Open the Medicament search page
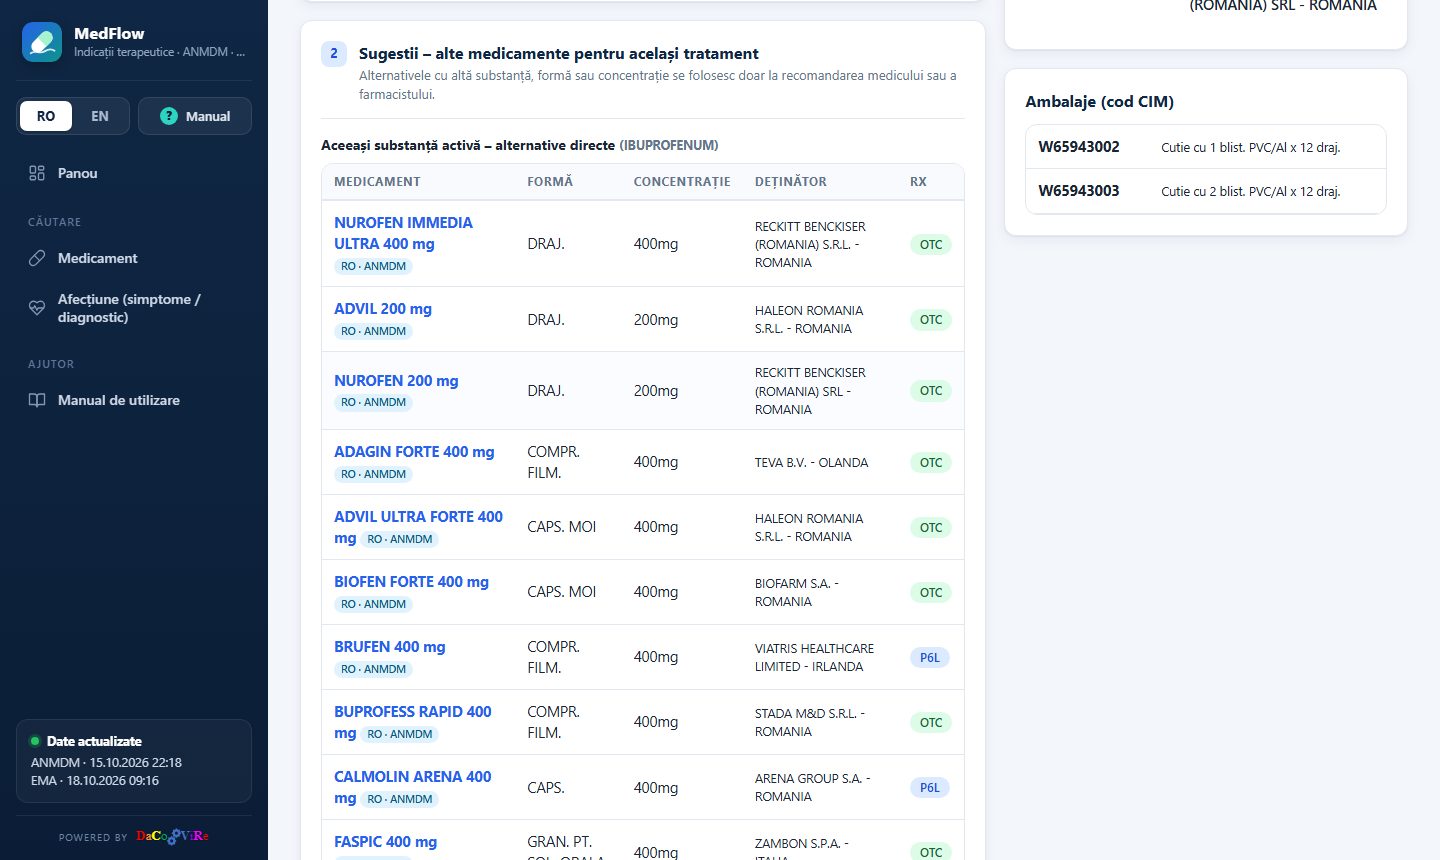This screenshot has height=860, width=1440. coord(134,258)
